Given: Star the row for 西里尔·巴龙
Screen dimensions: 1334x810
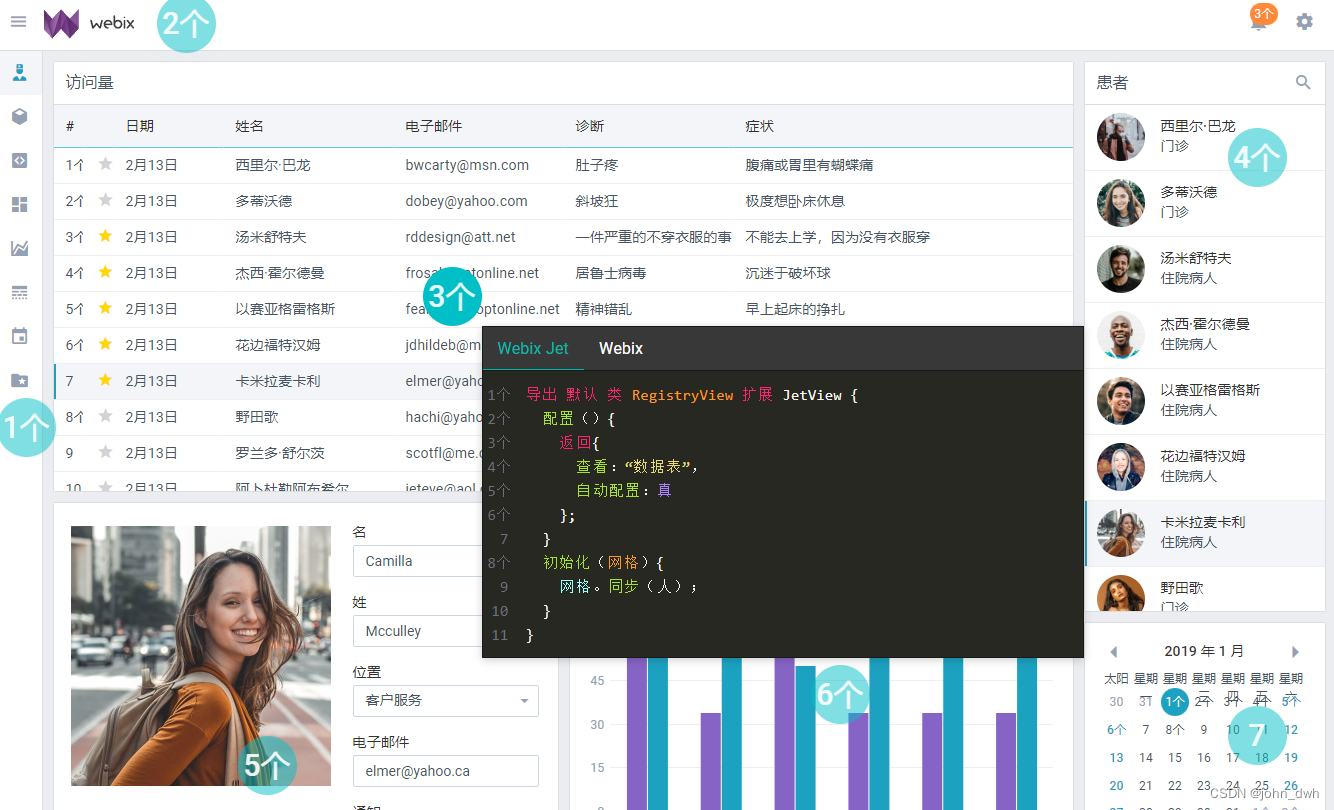Looking at the screenshot, I should [105, 165].
